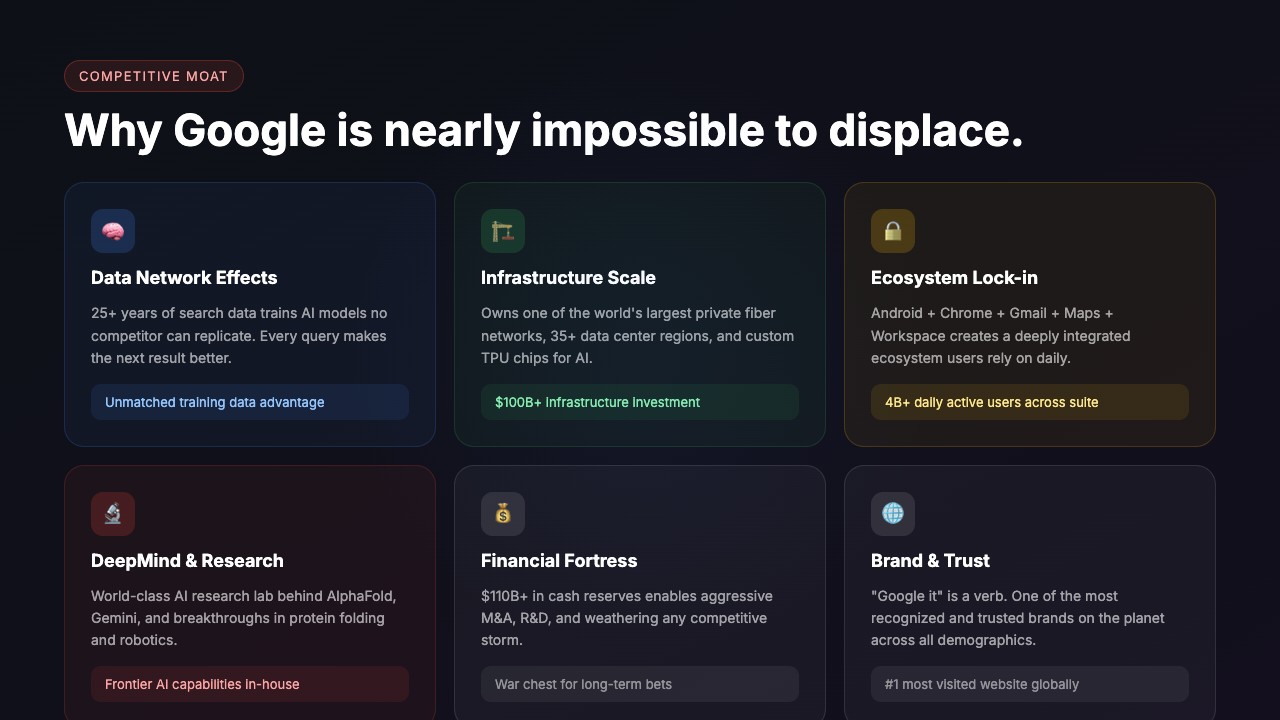Click the 'Brand & Trust' card heading
Viewport: 1280px width, 720px height.
point(930,561)
